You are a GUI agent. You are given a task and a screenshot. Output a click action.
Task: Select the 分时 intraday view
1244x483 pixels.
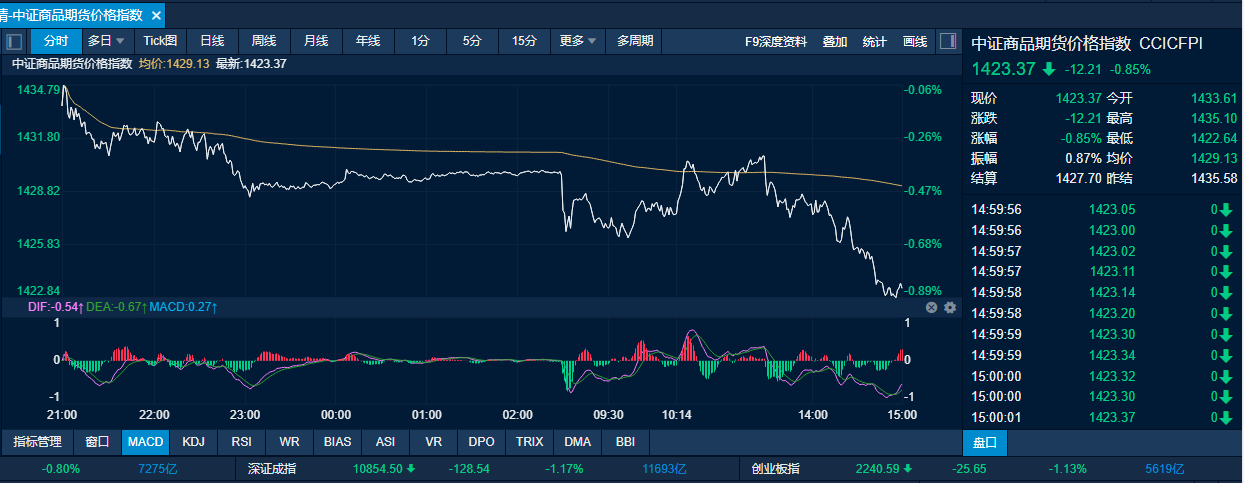pyautogui.click(x=55, y=41)
